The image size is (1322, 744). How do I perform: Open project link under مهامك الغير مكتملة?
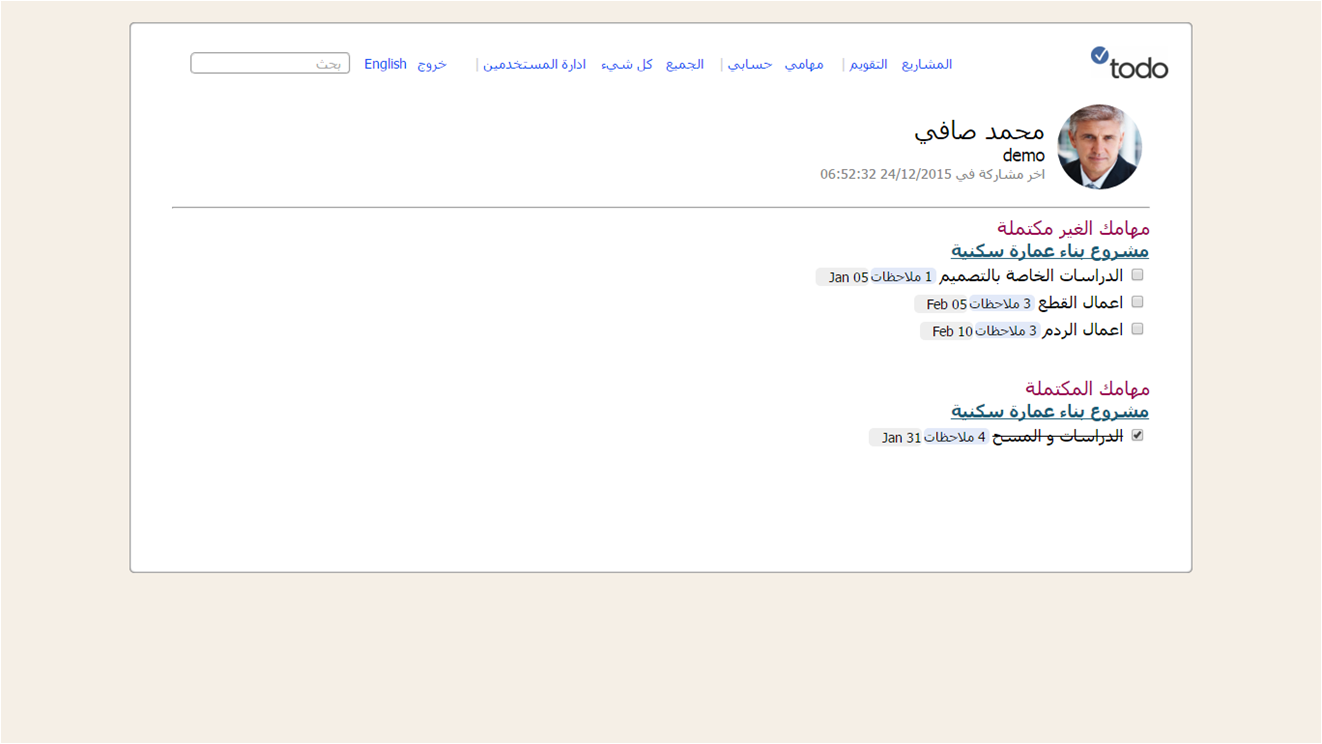1049,251
